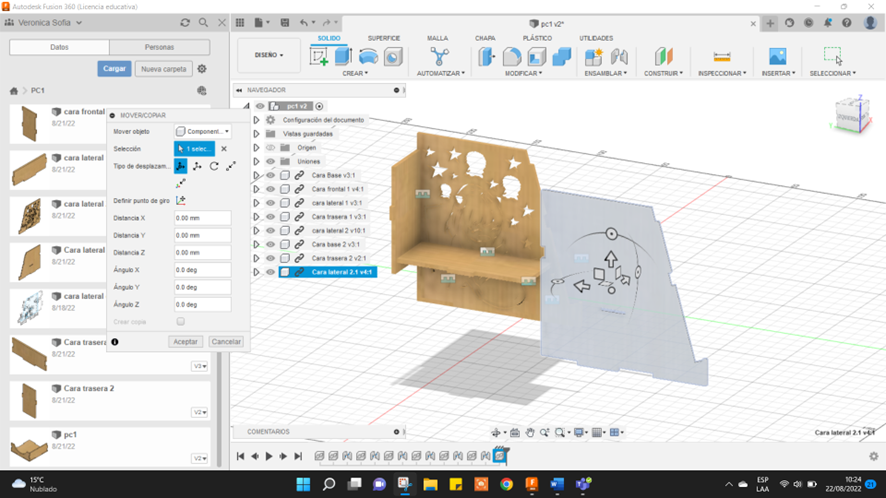
Task: Select the Combine modify tool
Action: (x=562, y=57)
